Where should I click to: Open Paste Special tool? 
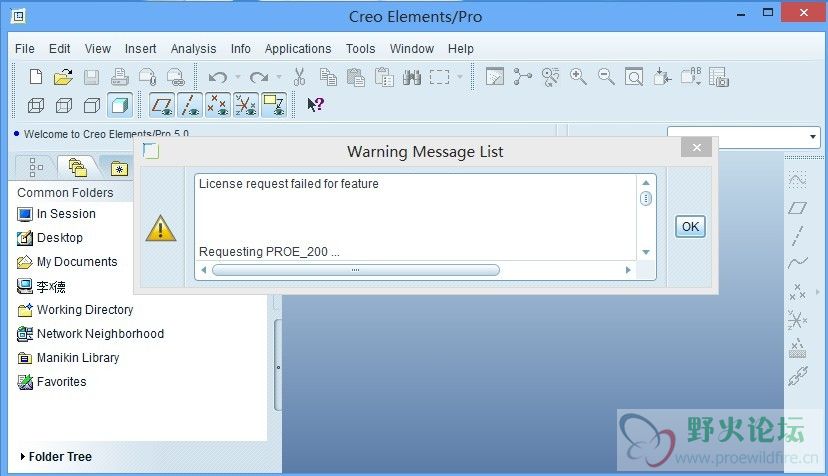click(384, 77)
